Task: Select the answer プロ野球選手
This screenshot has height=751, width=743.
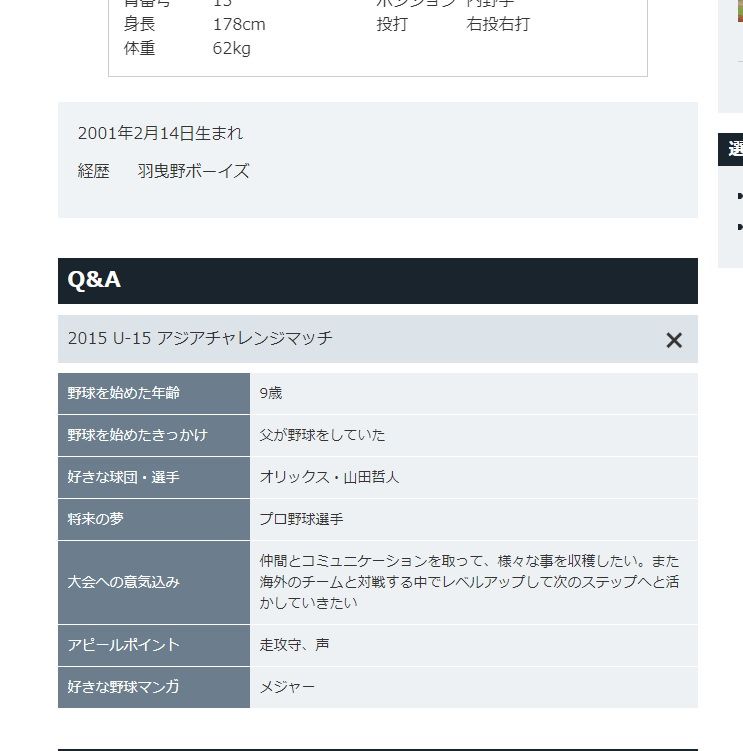Action: point(301,519)
